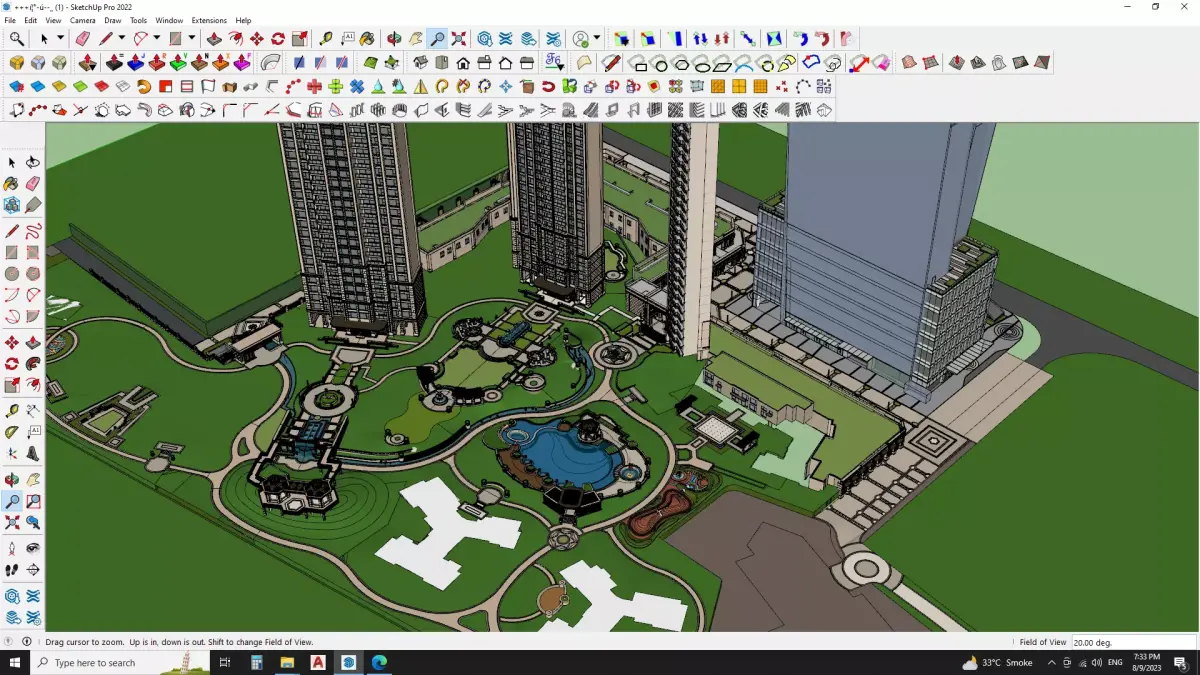The image size is (1200, 675).
Task: Click the blue water drop icon
Action: [x=378, y=86]
